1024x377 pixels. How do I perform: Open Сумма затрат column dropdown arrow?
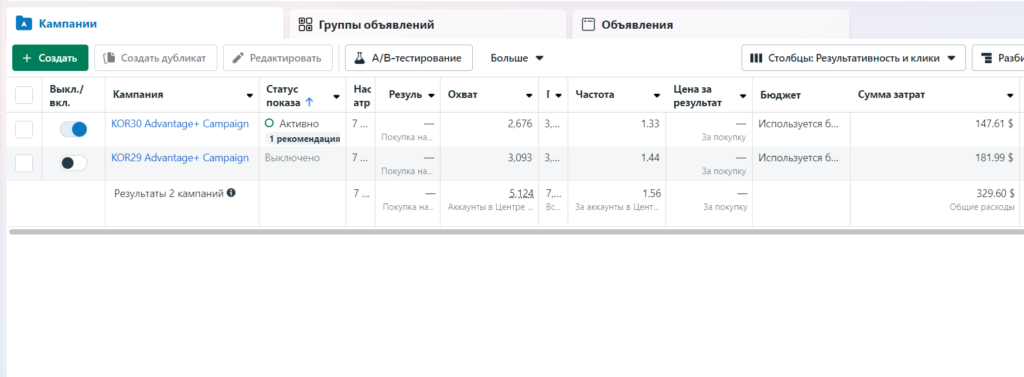1010,96
